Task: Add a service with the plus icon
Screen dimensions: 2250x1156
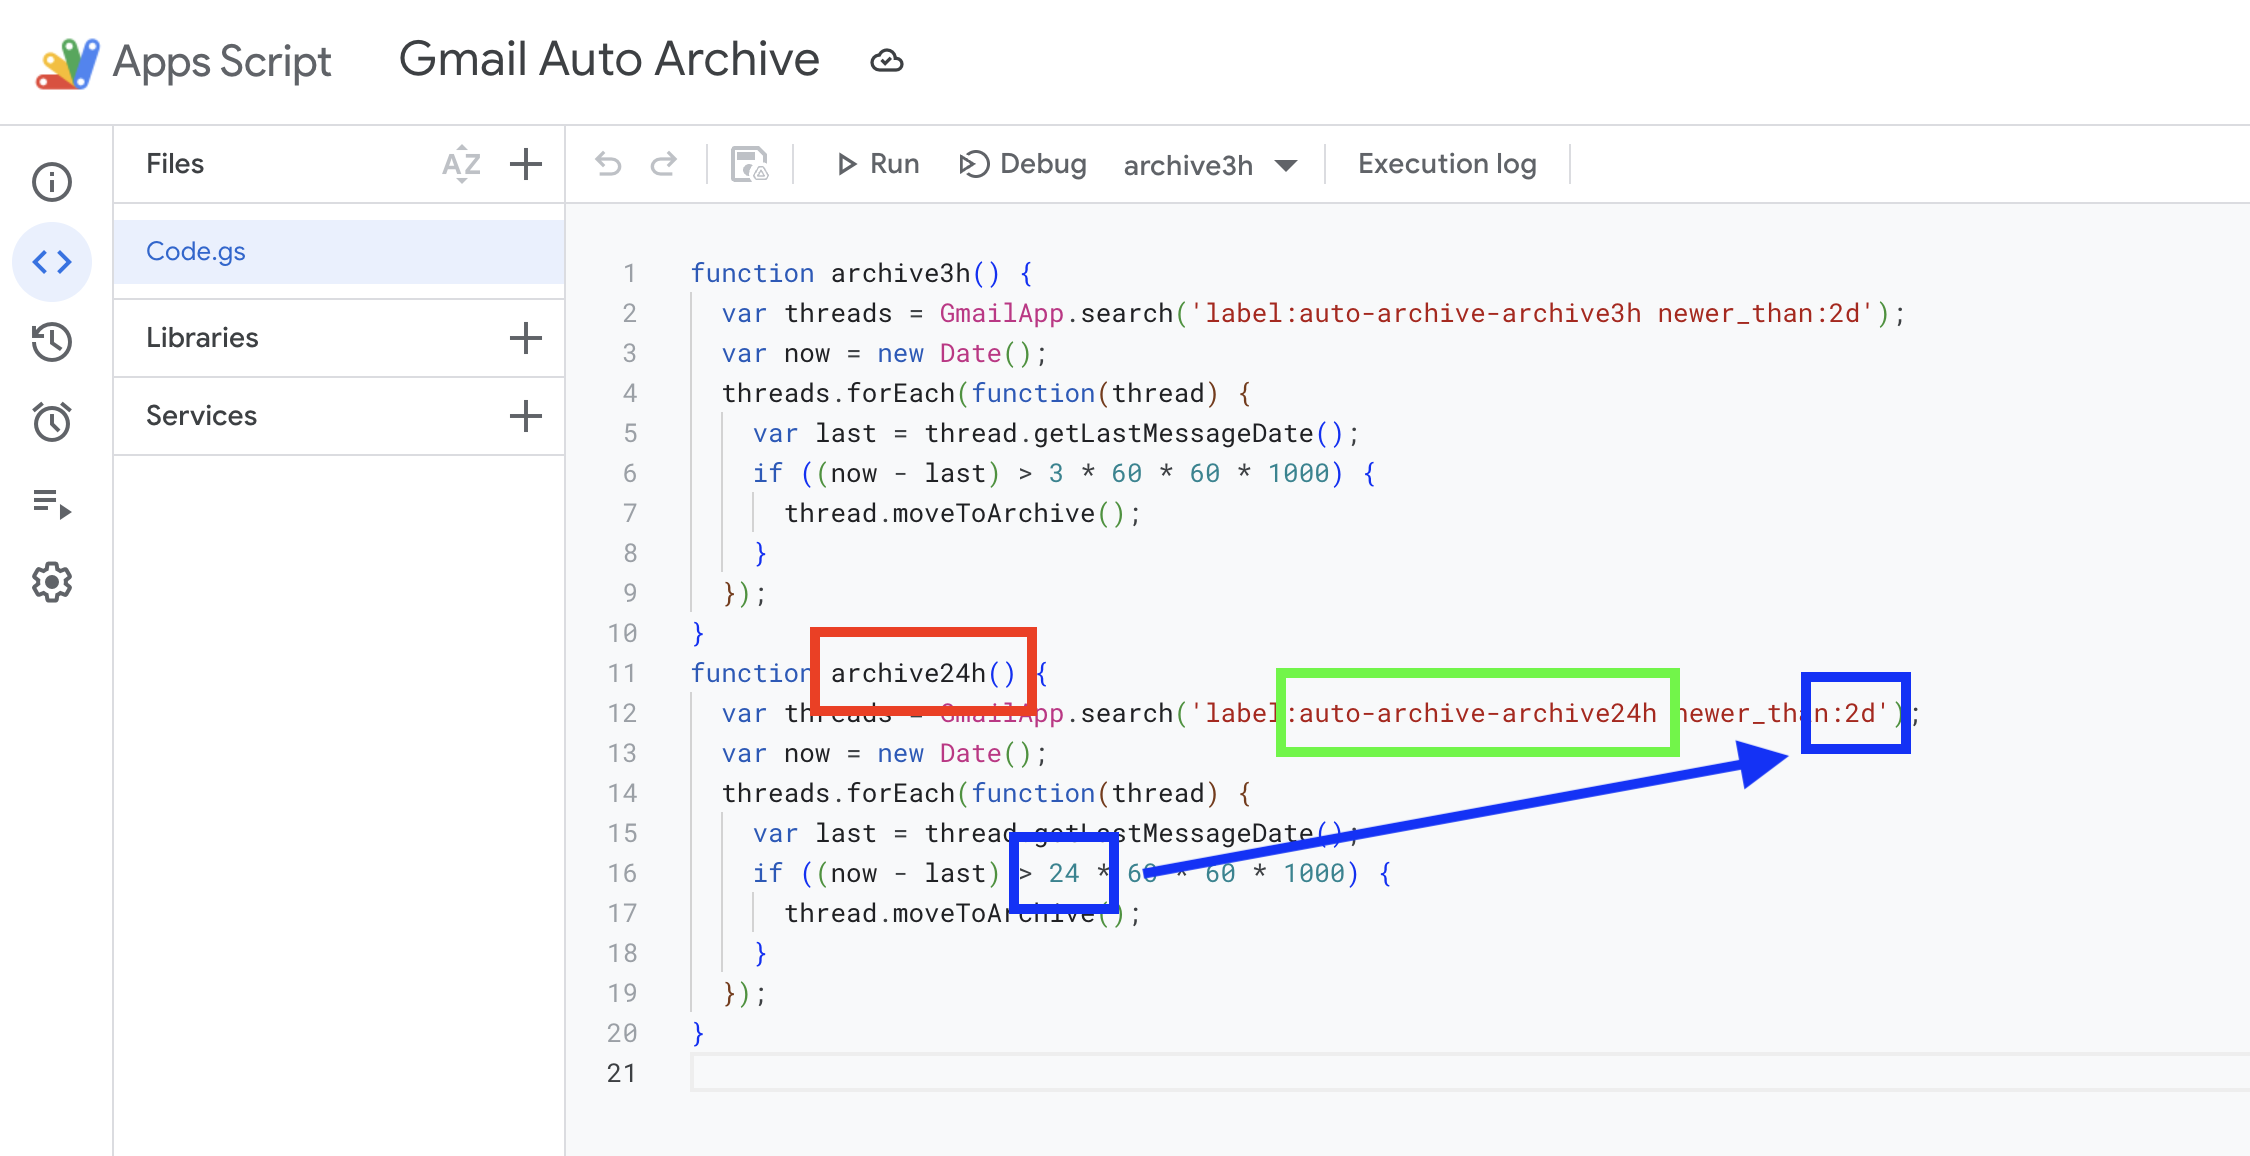Action: [x=525, y=415]
